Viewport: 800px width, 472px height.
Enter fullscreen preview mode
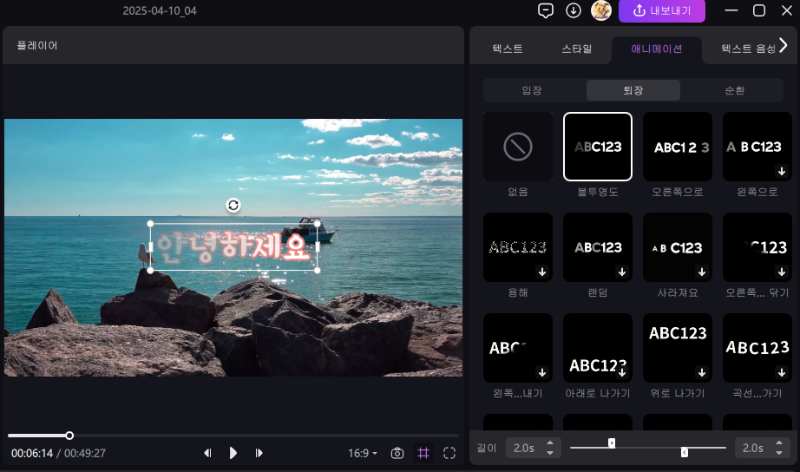click(449, 453)
